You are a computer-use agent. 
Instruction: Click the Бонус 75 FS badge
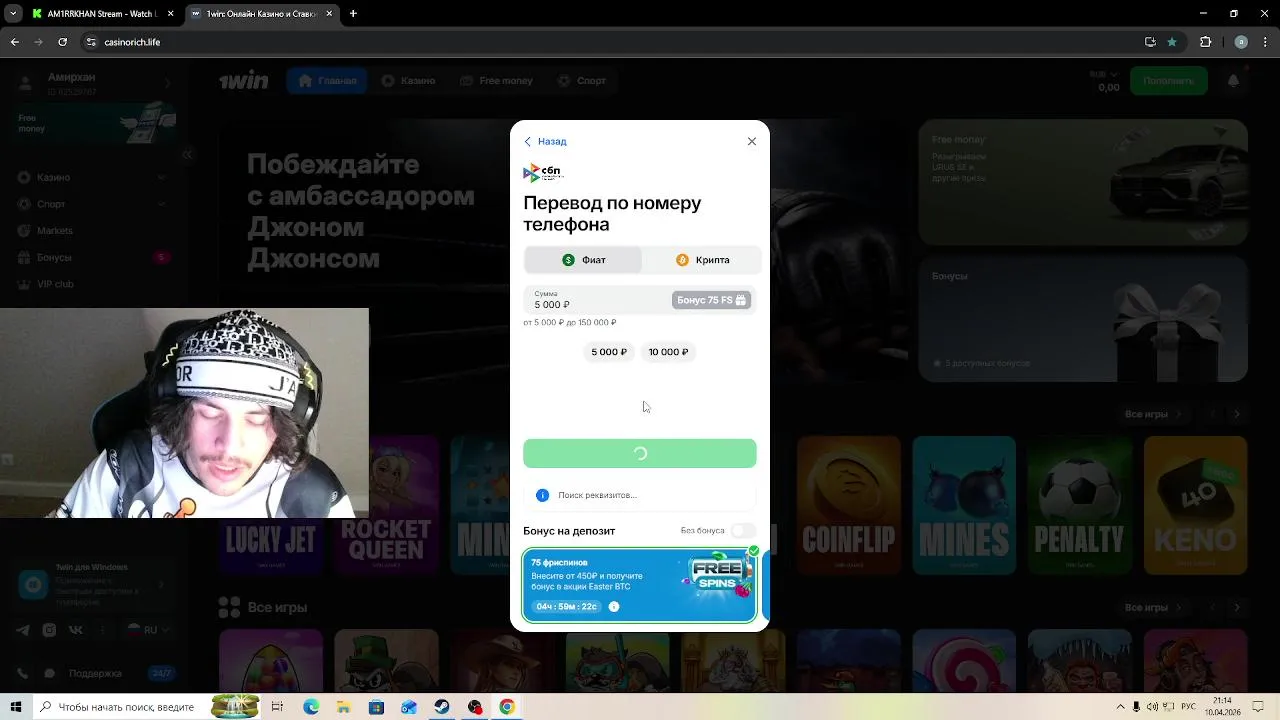[712, 300]
